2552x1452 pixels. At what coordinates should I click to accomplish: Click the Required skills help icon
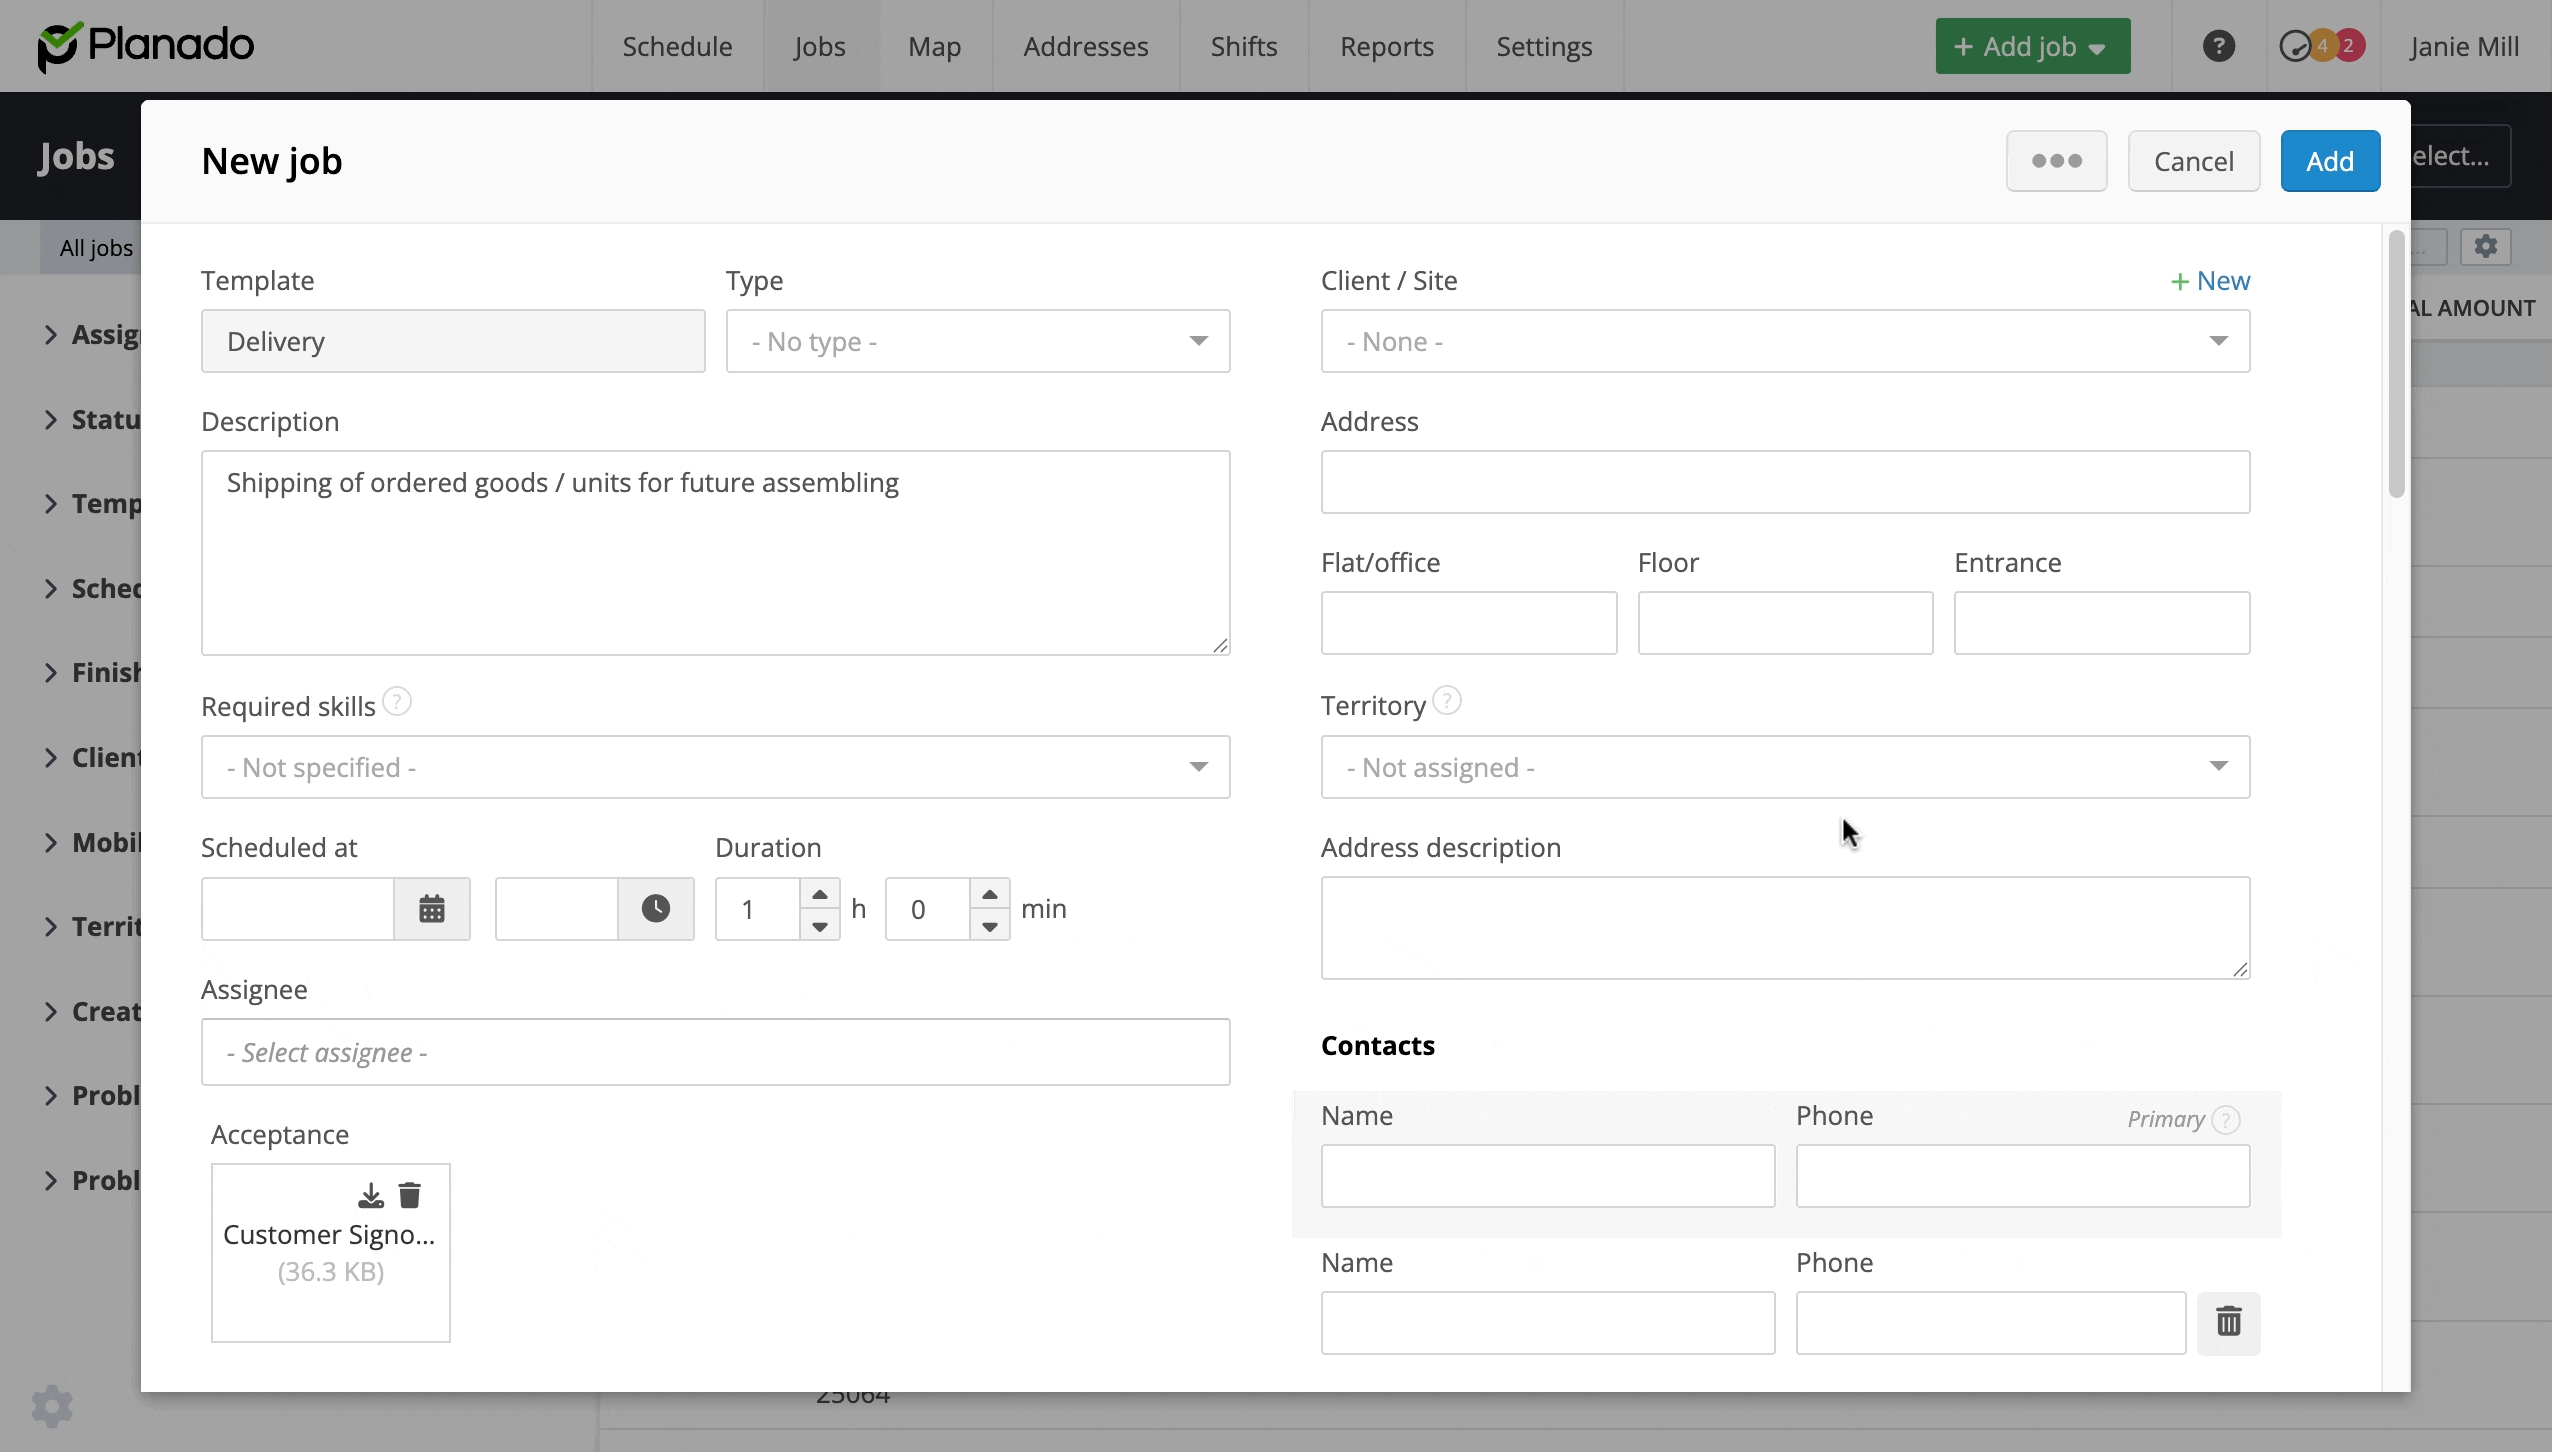(397, 702)
